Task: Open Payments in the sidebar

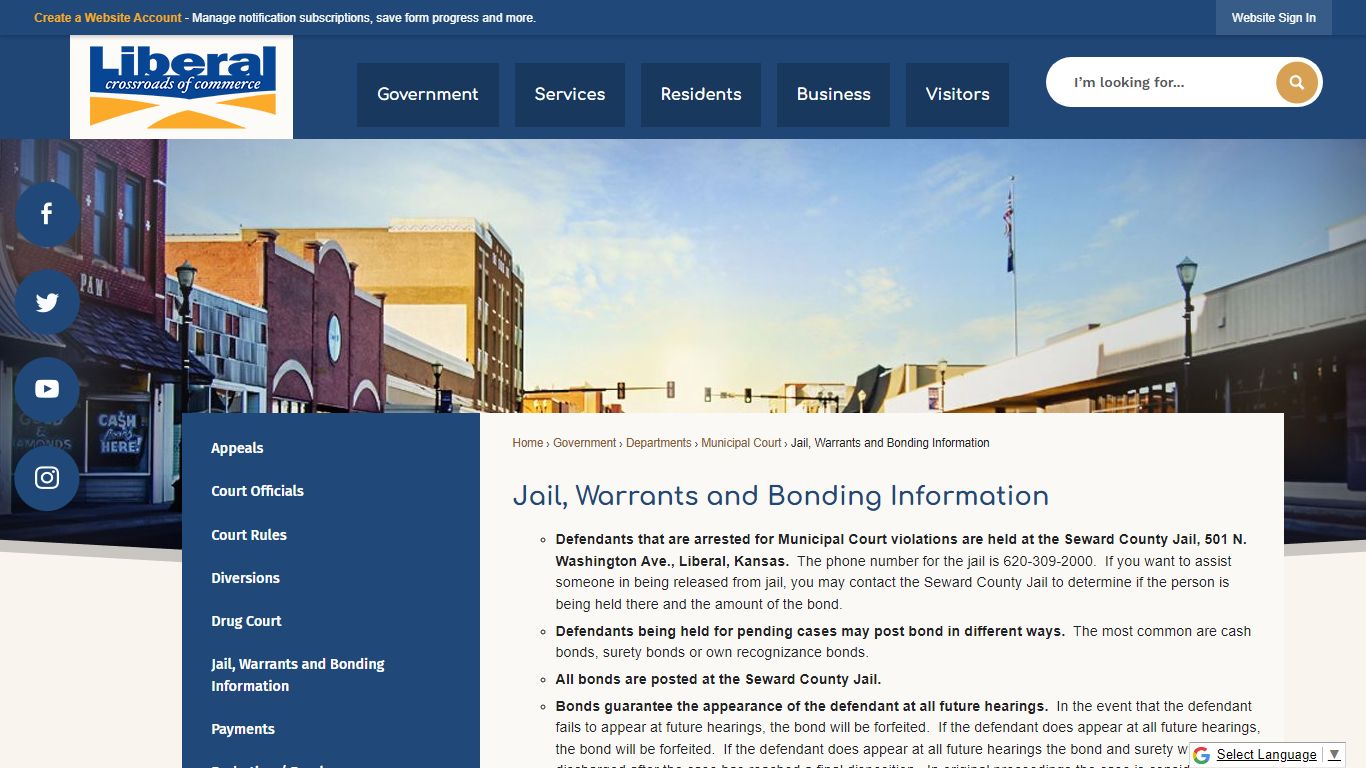Action: point(243,729)
